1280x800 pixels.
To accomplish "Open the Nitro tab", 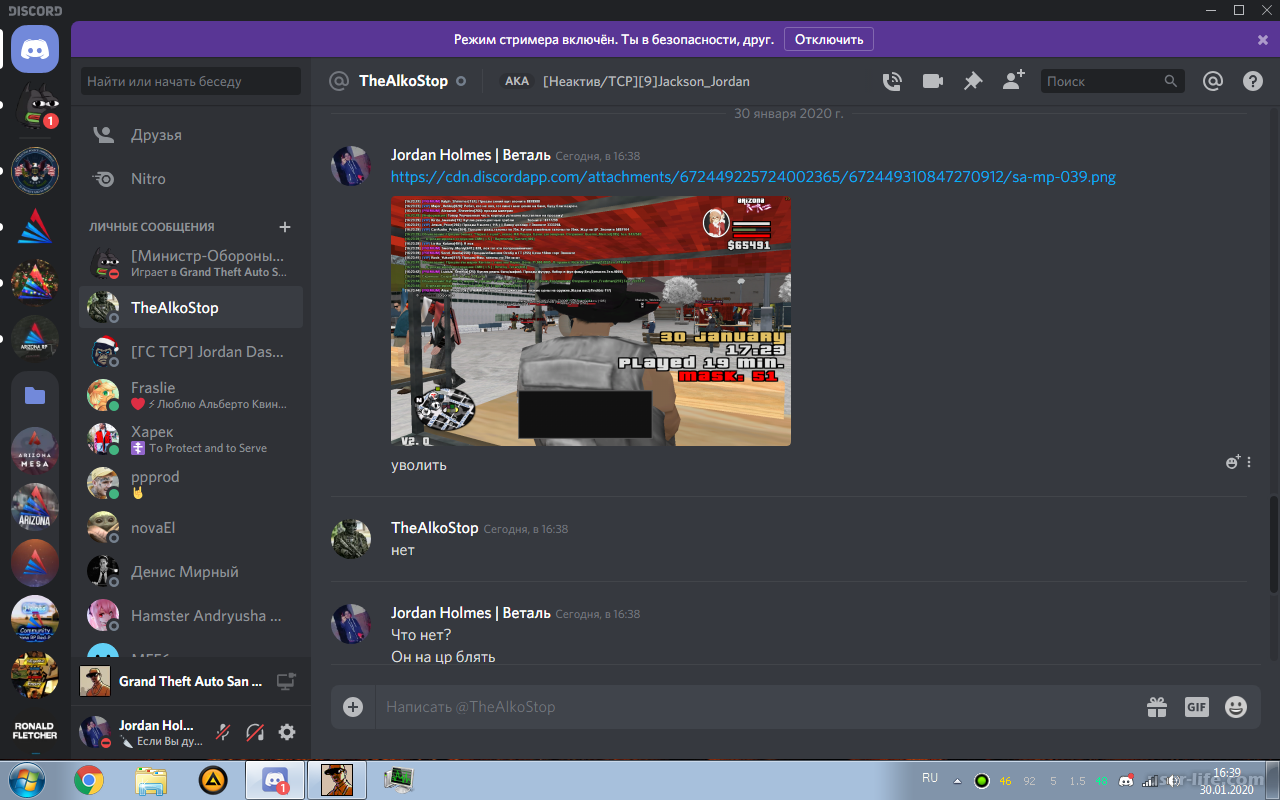I will (x=191, y=179).
